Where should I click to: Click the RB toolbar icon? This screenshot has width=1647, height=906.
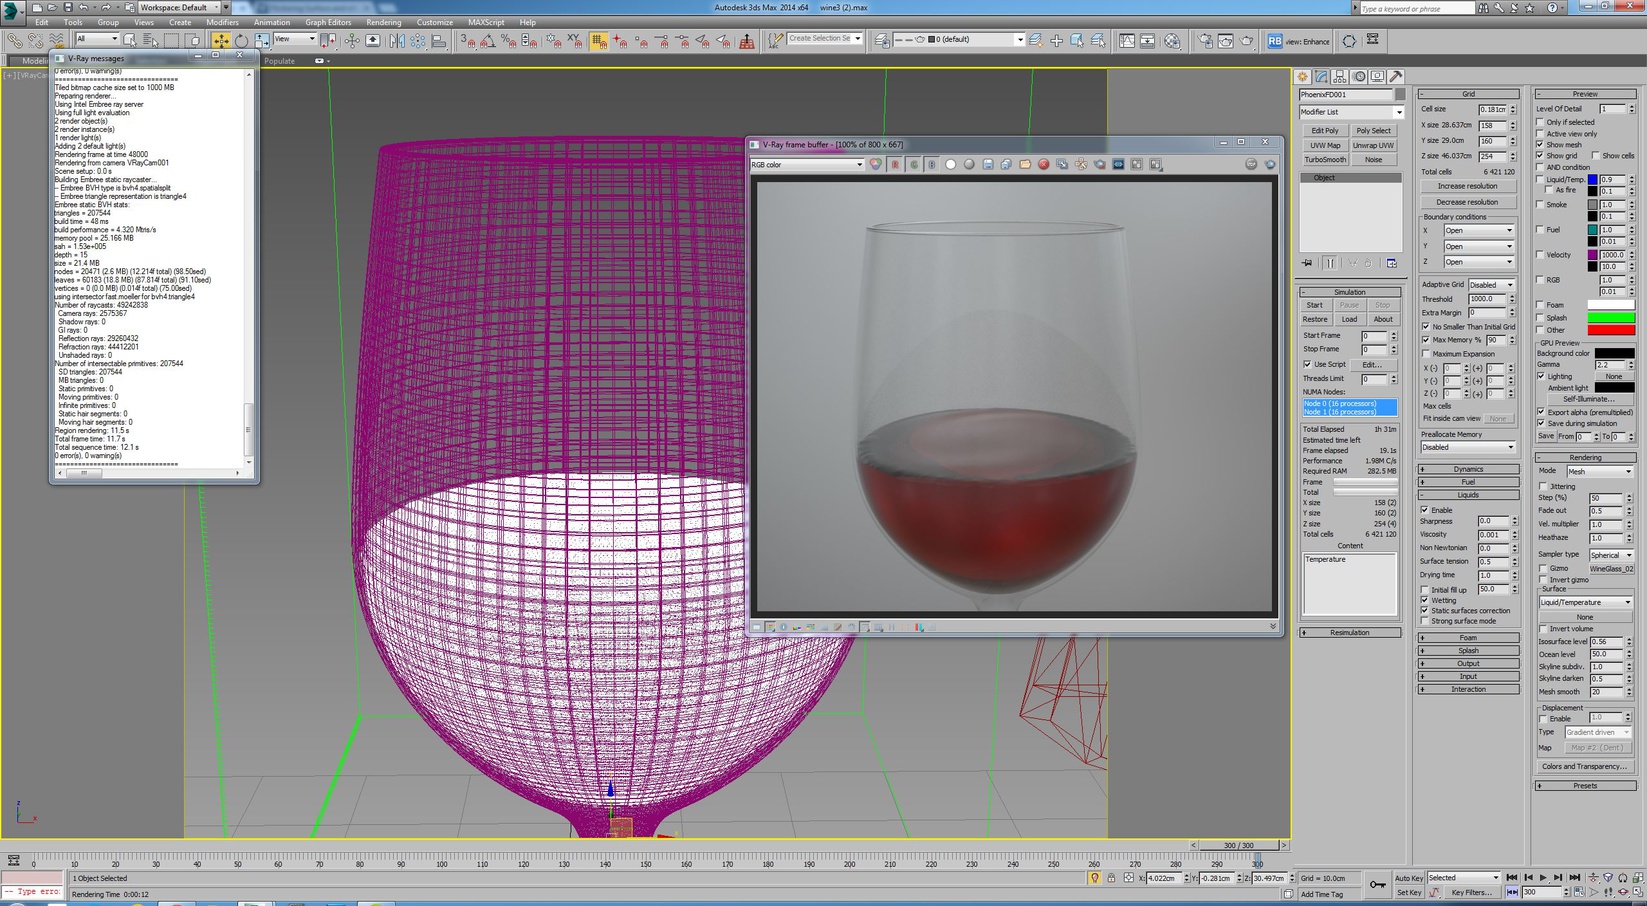(1274, 41)
